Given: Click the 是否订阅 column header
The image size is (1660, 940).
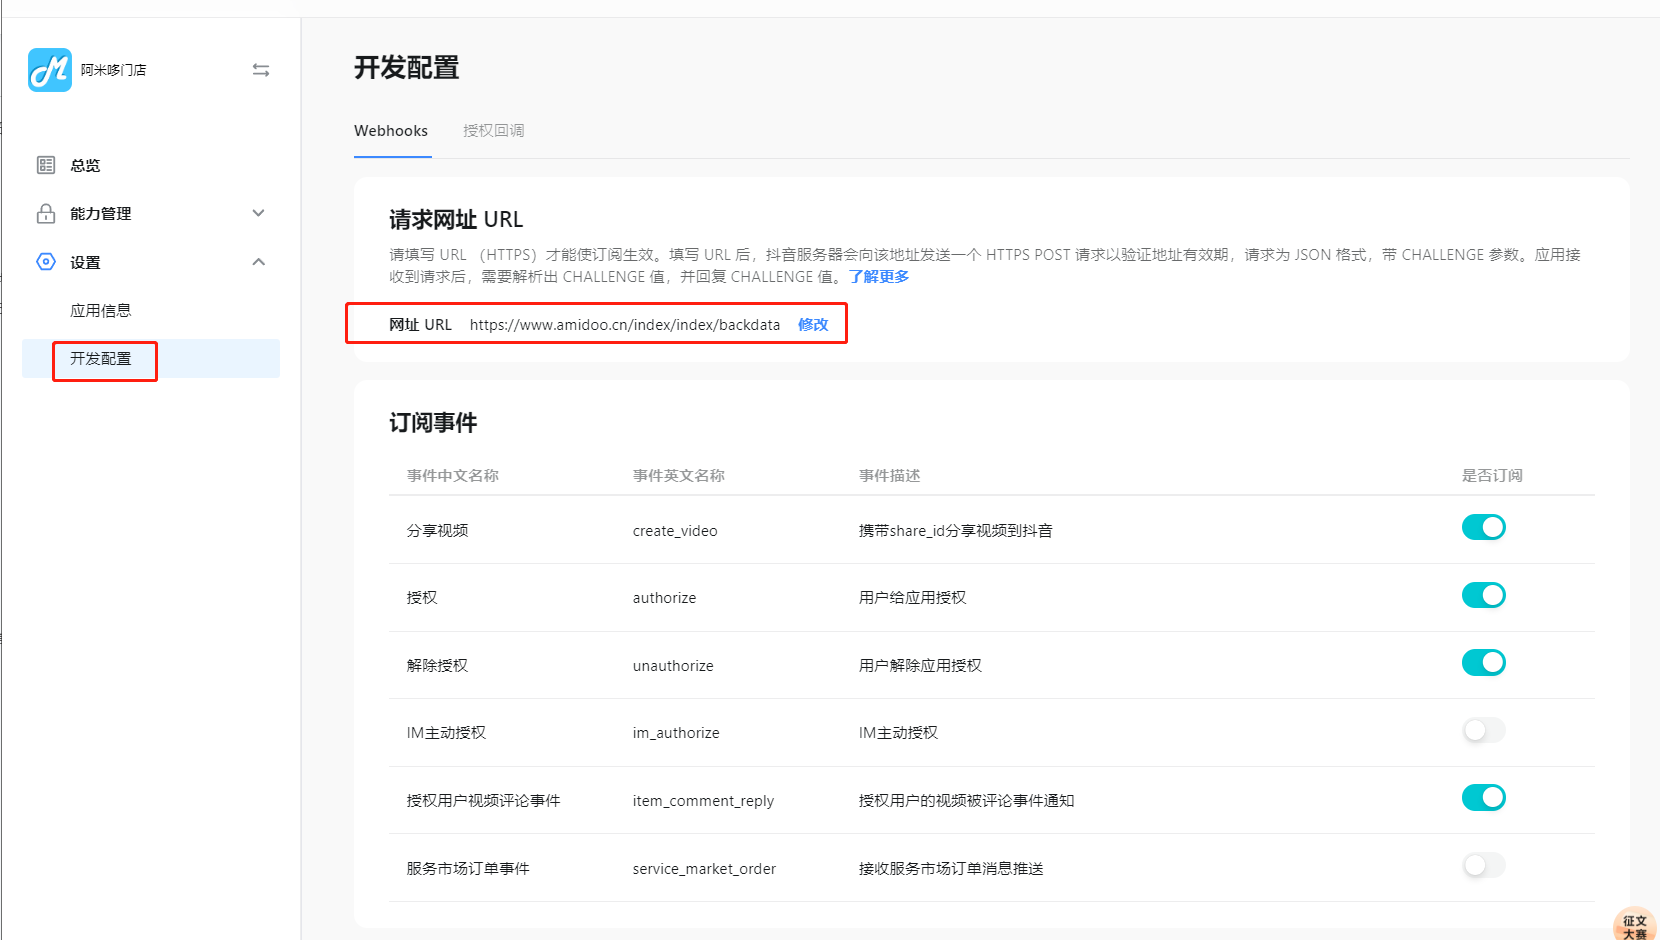Looking at the screenshot, I should point(1493,475).
